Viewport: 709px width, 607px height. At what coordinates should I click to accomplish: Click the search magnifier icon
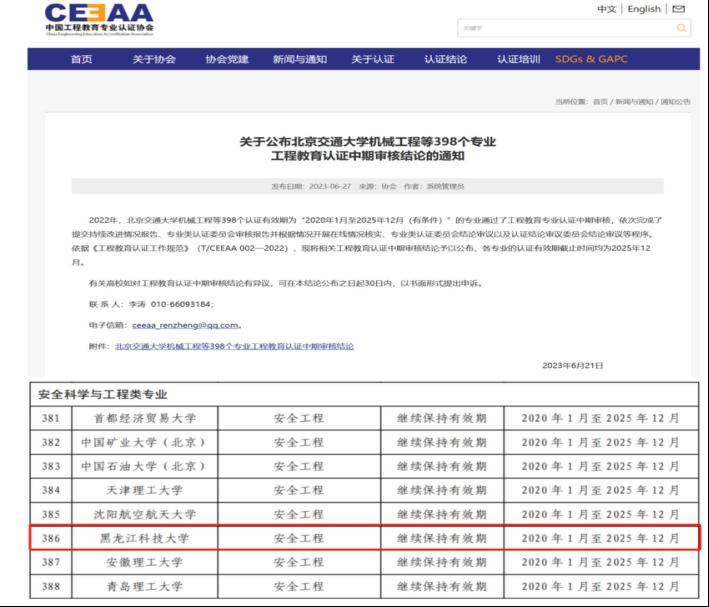tap(682, 28)
